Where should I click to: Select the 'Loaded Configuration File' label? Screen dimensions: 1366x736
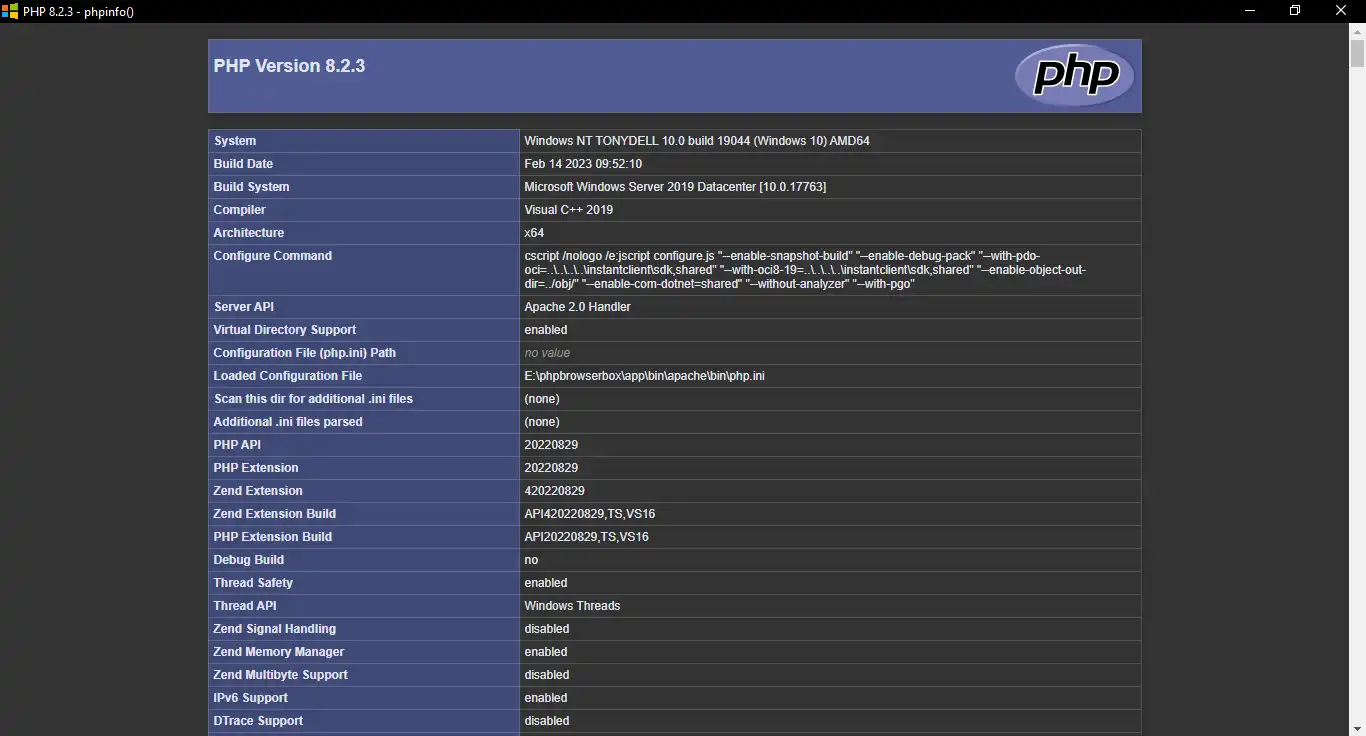point(287,376)
